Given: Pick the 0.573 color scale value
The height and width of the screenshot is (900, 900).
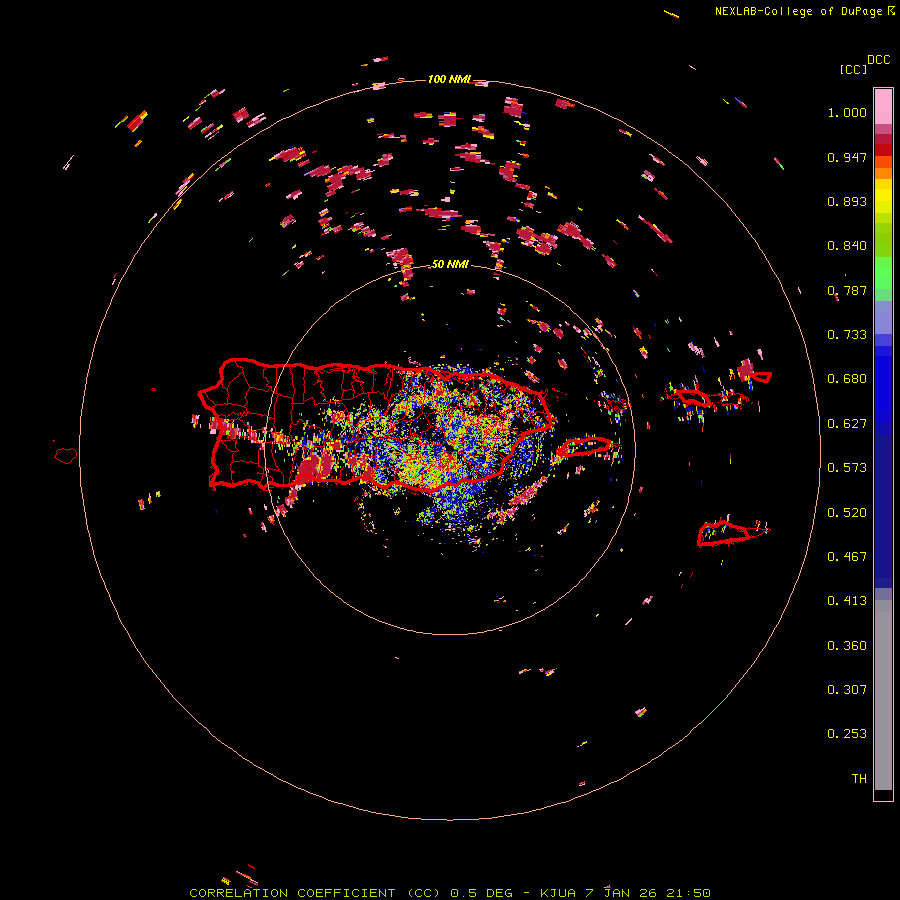Looking at the screenshot, I should (x=847, y=468).
